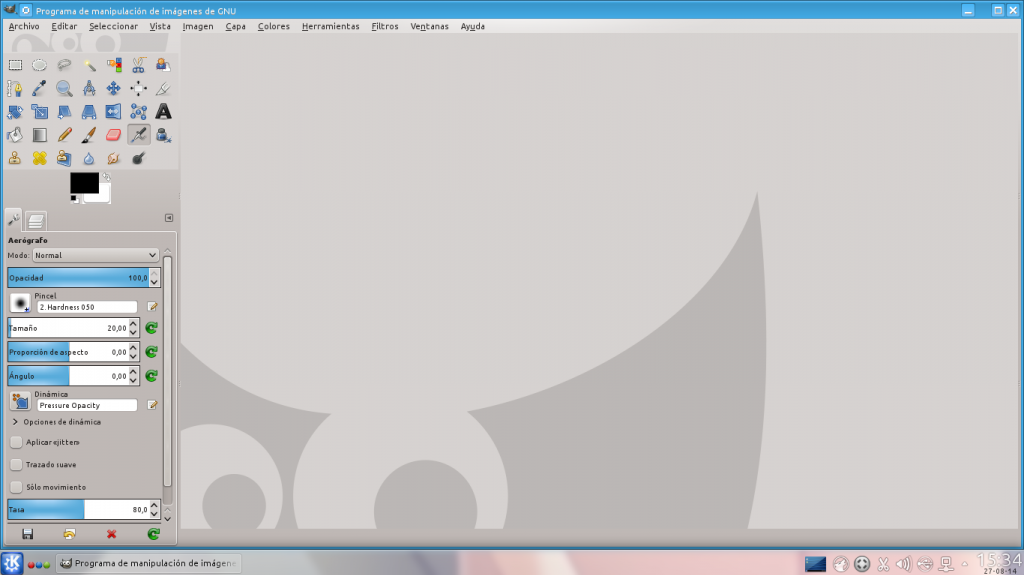Edit the brush 2. Hardness 050
This screenshot has width=1024, height=575.
(x=152, y=306)
